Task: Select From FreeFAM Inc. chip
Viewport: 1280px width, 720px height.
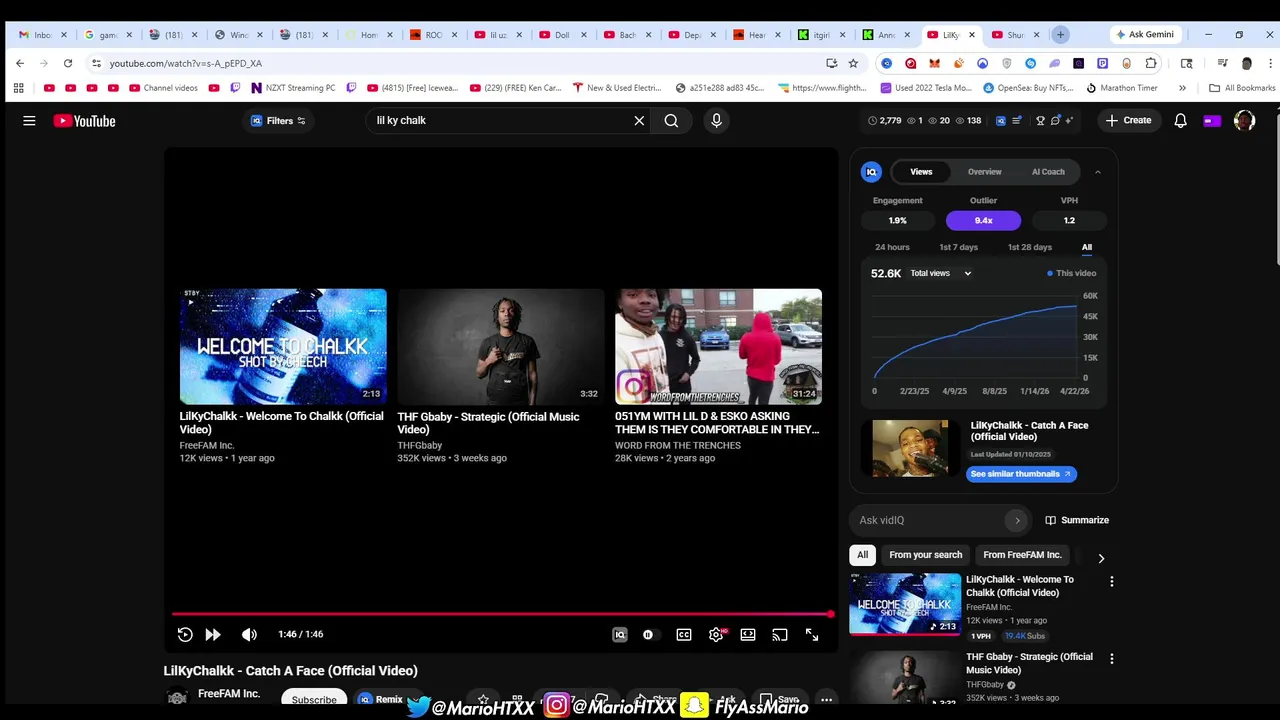Action: coord(1022,555)
